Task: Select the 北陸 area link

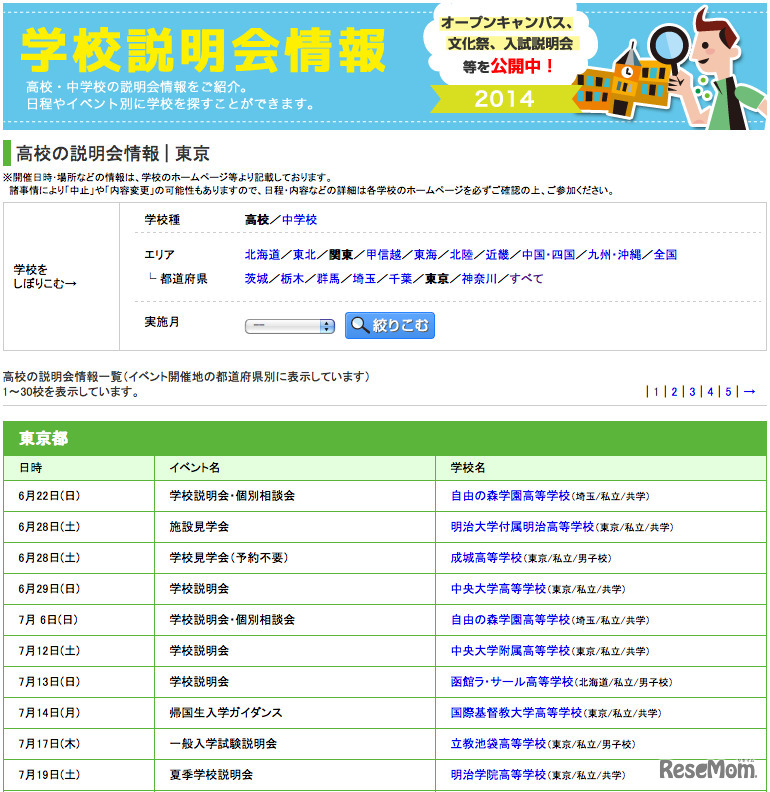Action: pyautogui.click(x=461, y=255)
